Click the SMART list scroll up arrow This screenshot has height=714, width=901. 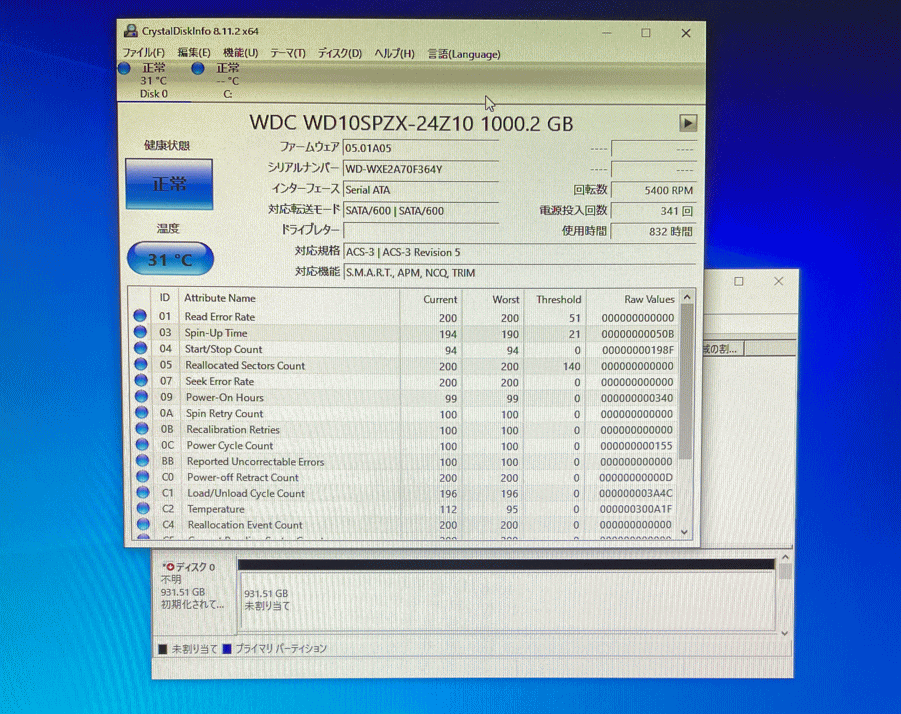(x=687, y=297)
